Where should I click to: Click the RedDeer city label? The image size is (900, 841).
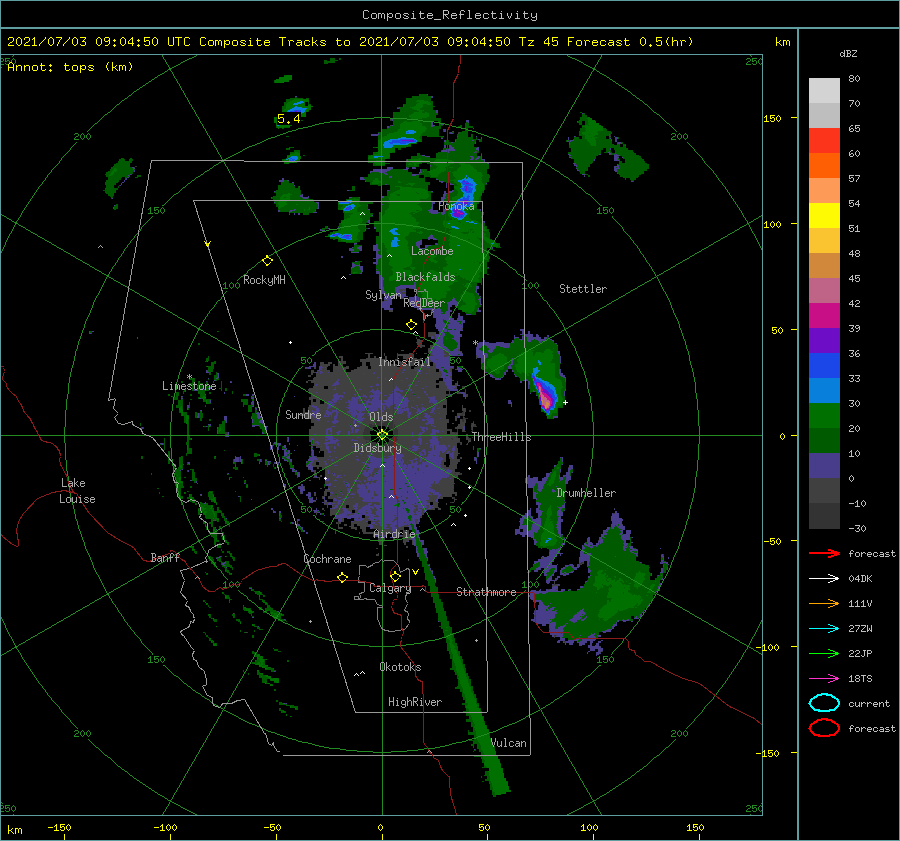(424, 303)
